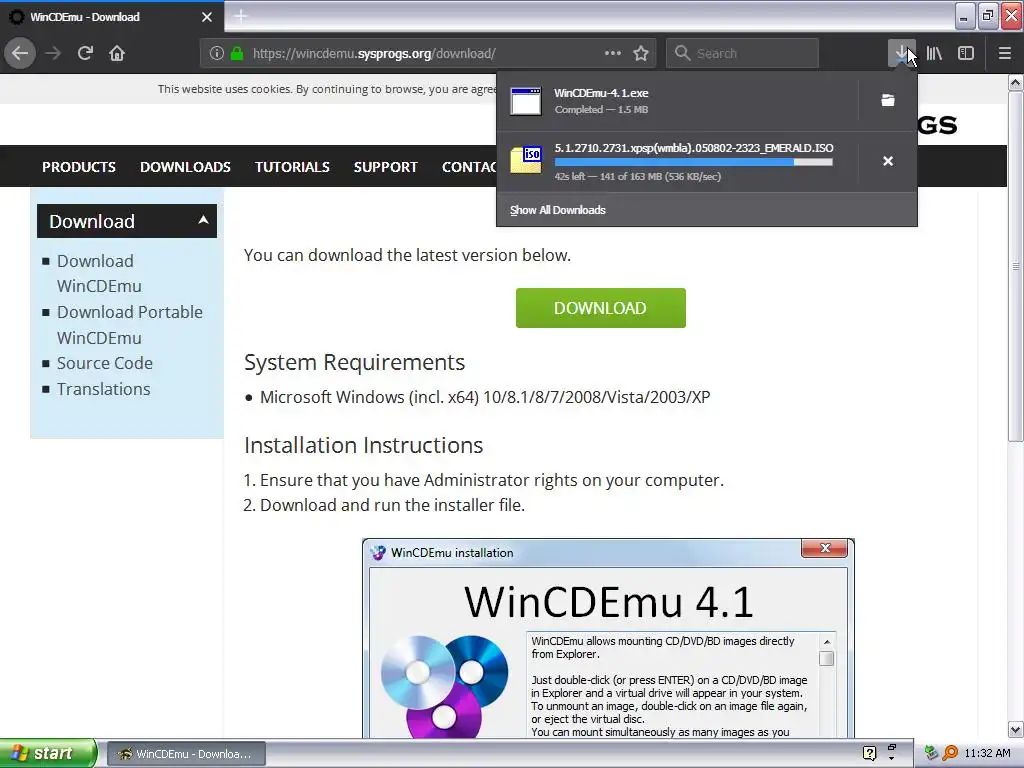Screen dimensions: 1024x768
Task: Open the SUPPORT menu
Action: click(385, 167)
